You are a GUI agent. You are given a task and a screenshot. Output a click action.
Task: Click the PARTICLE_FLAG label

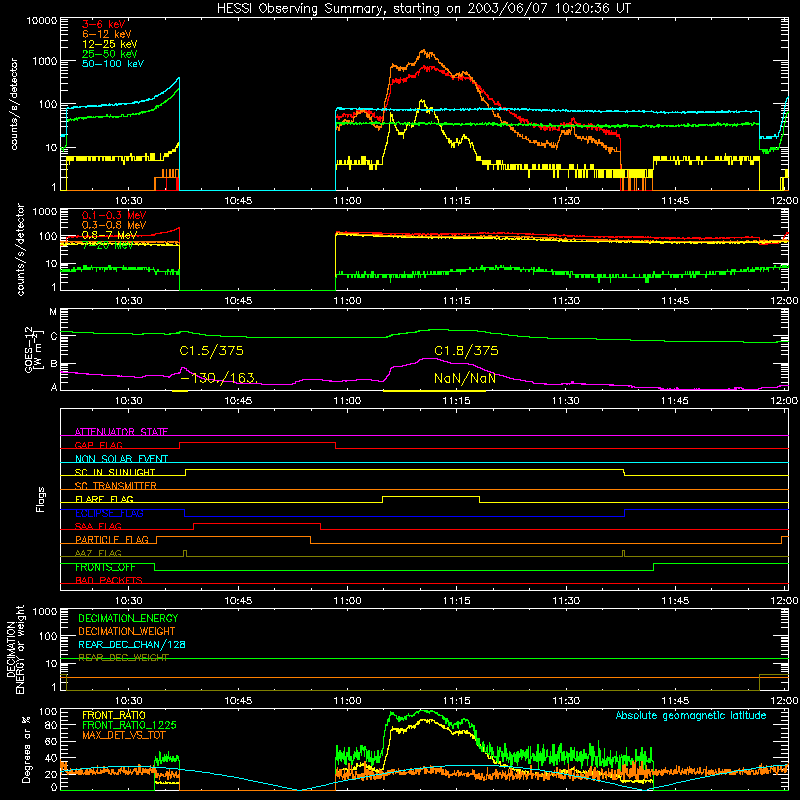point(112,539)
